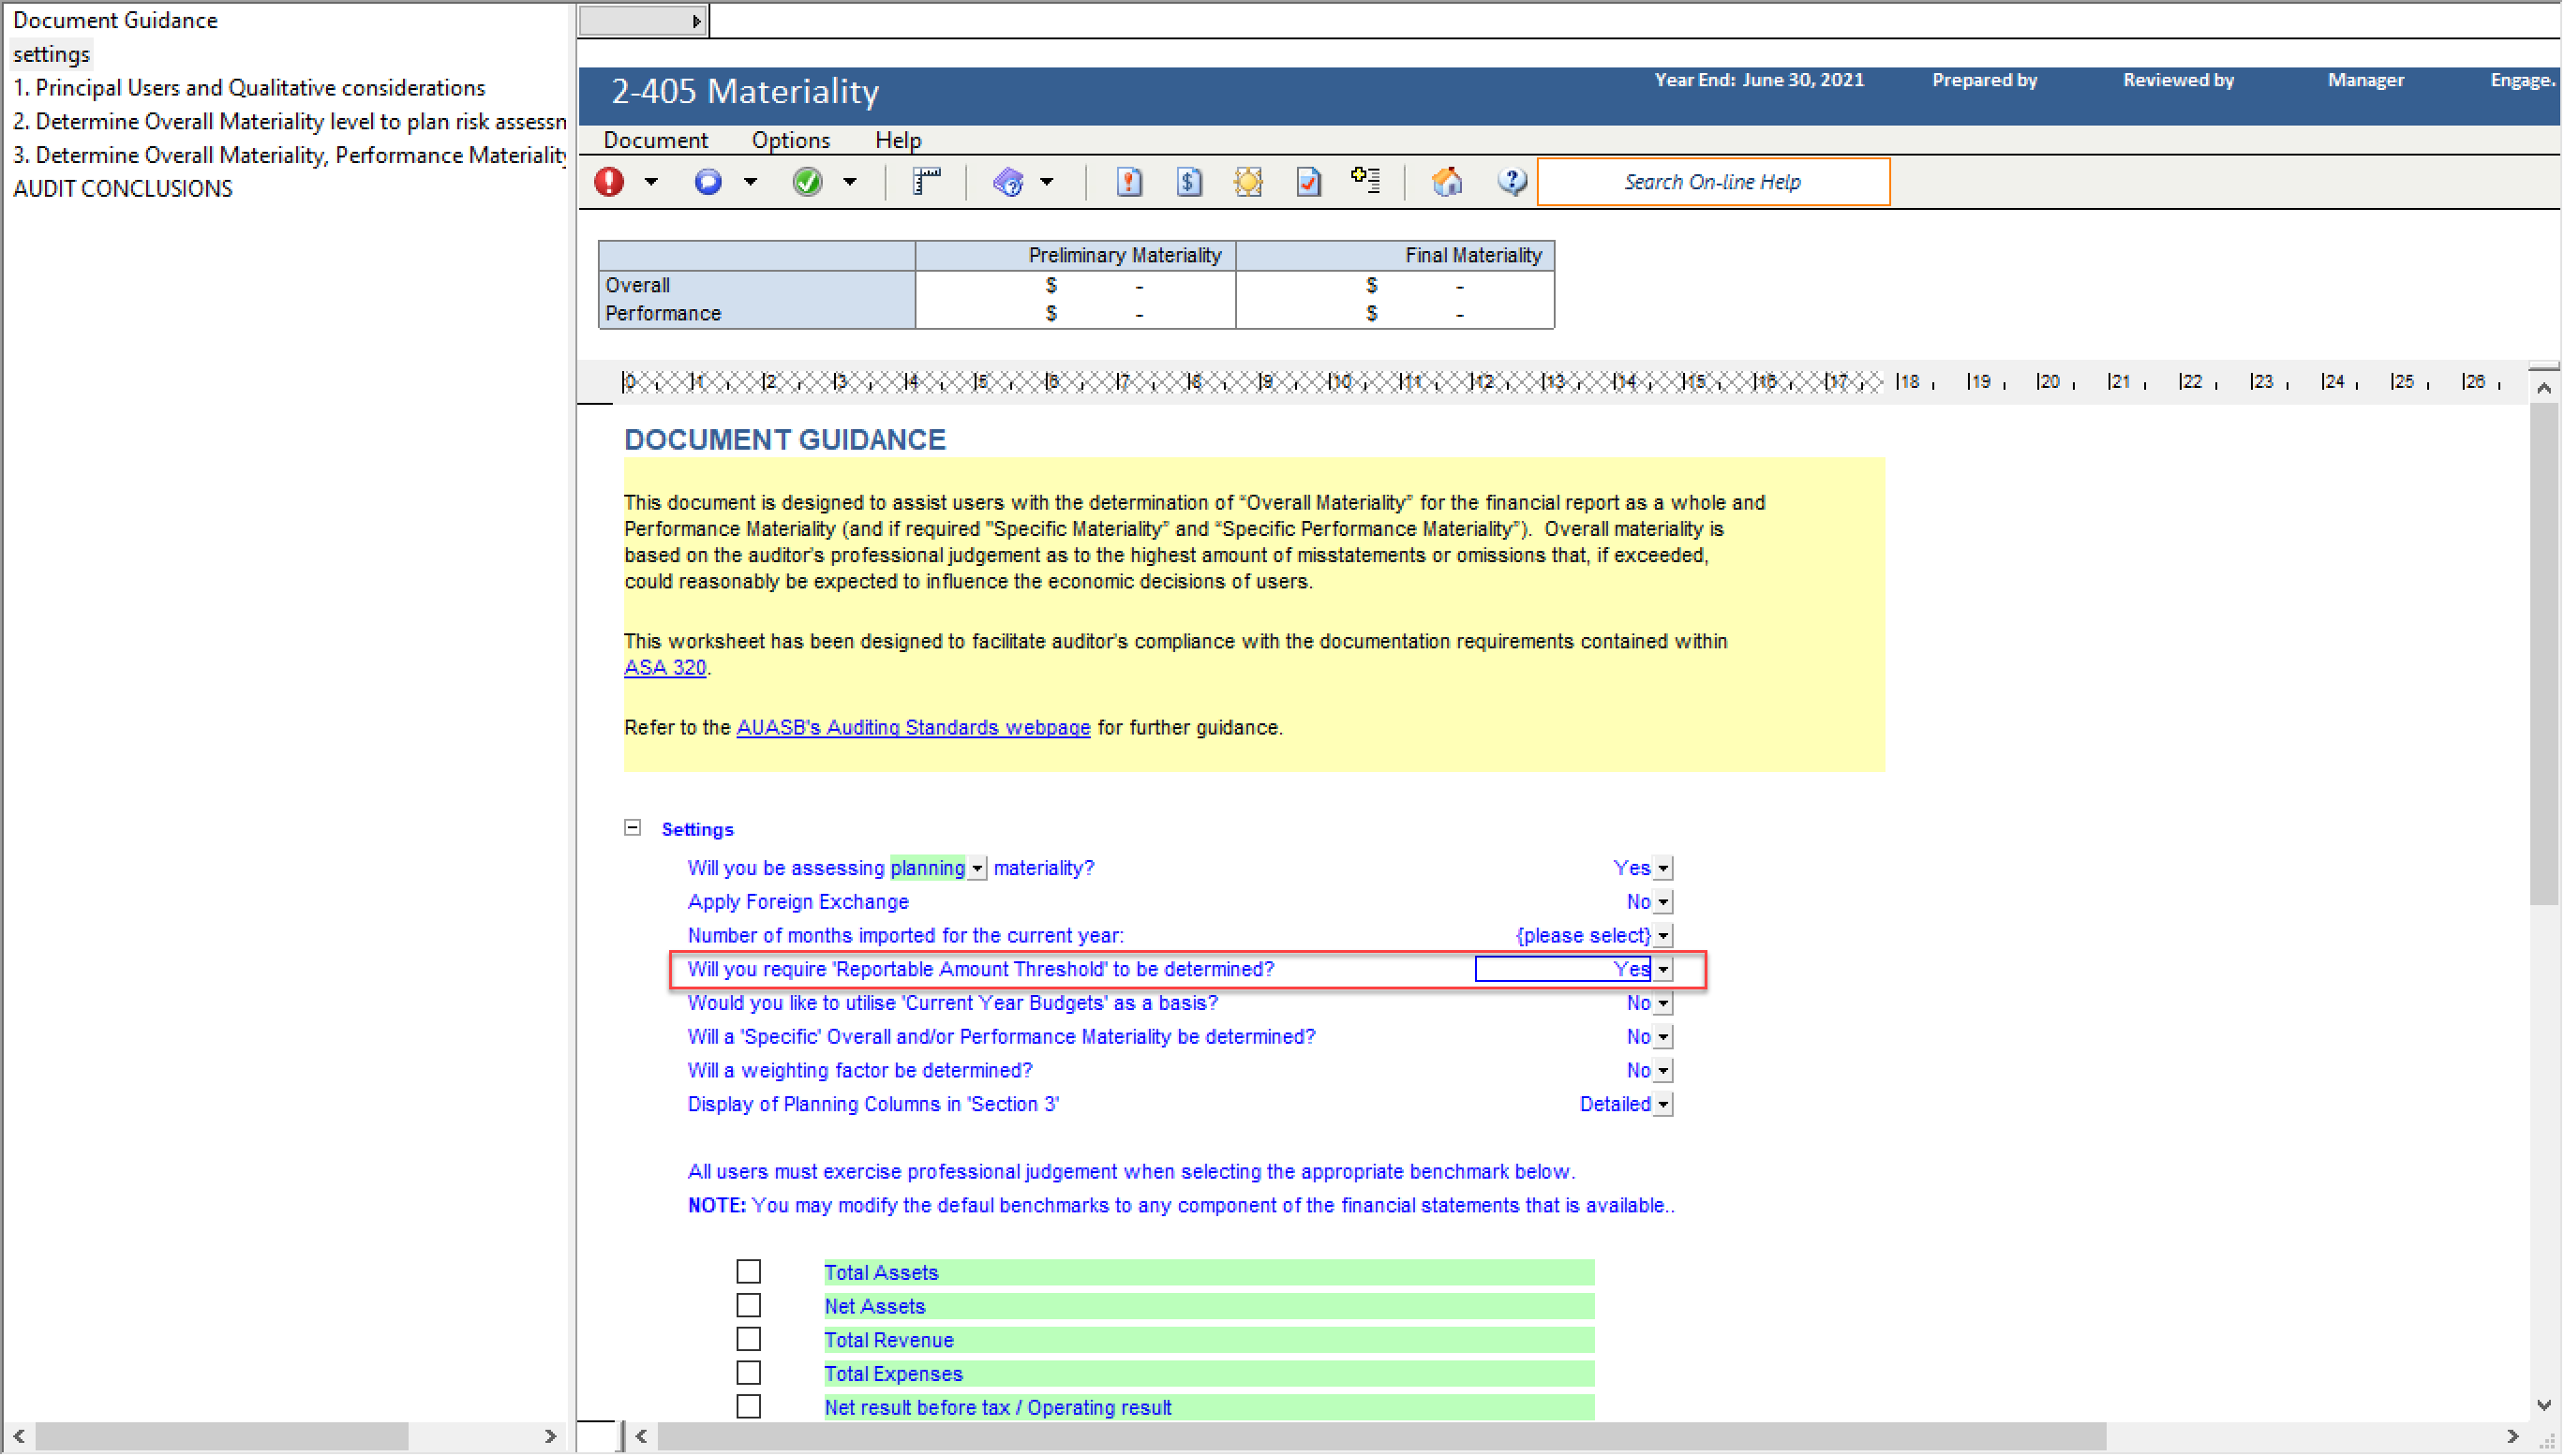Open dropdown arrow next to green checkmark icon

[x=849, y=182]
